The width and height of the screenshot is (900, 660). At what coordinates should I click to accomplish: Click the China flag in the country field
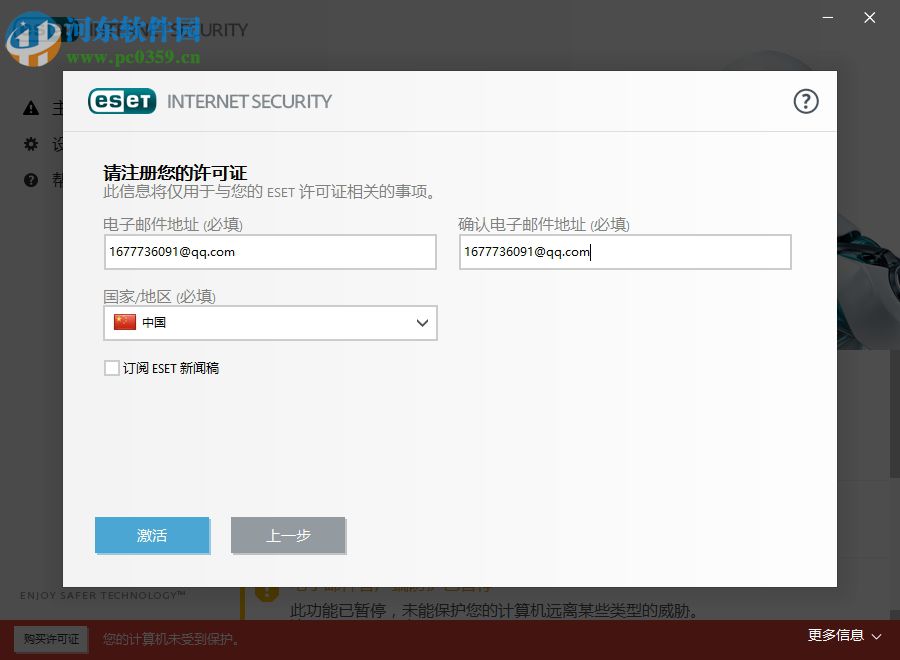pyautogui.click(x=124, y=322)
